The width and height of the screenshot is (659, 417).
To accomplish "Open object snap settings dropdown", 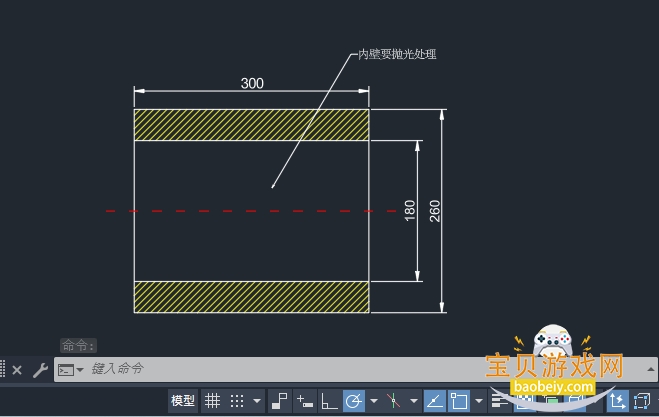I will pyautogui.click(x=479, y=401).
